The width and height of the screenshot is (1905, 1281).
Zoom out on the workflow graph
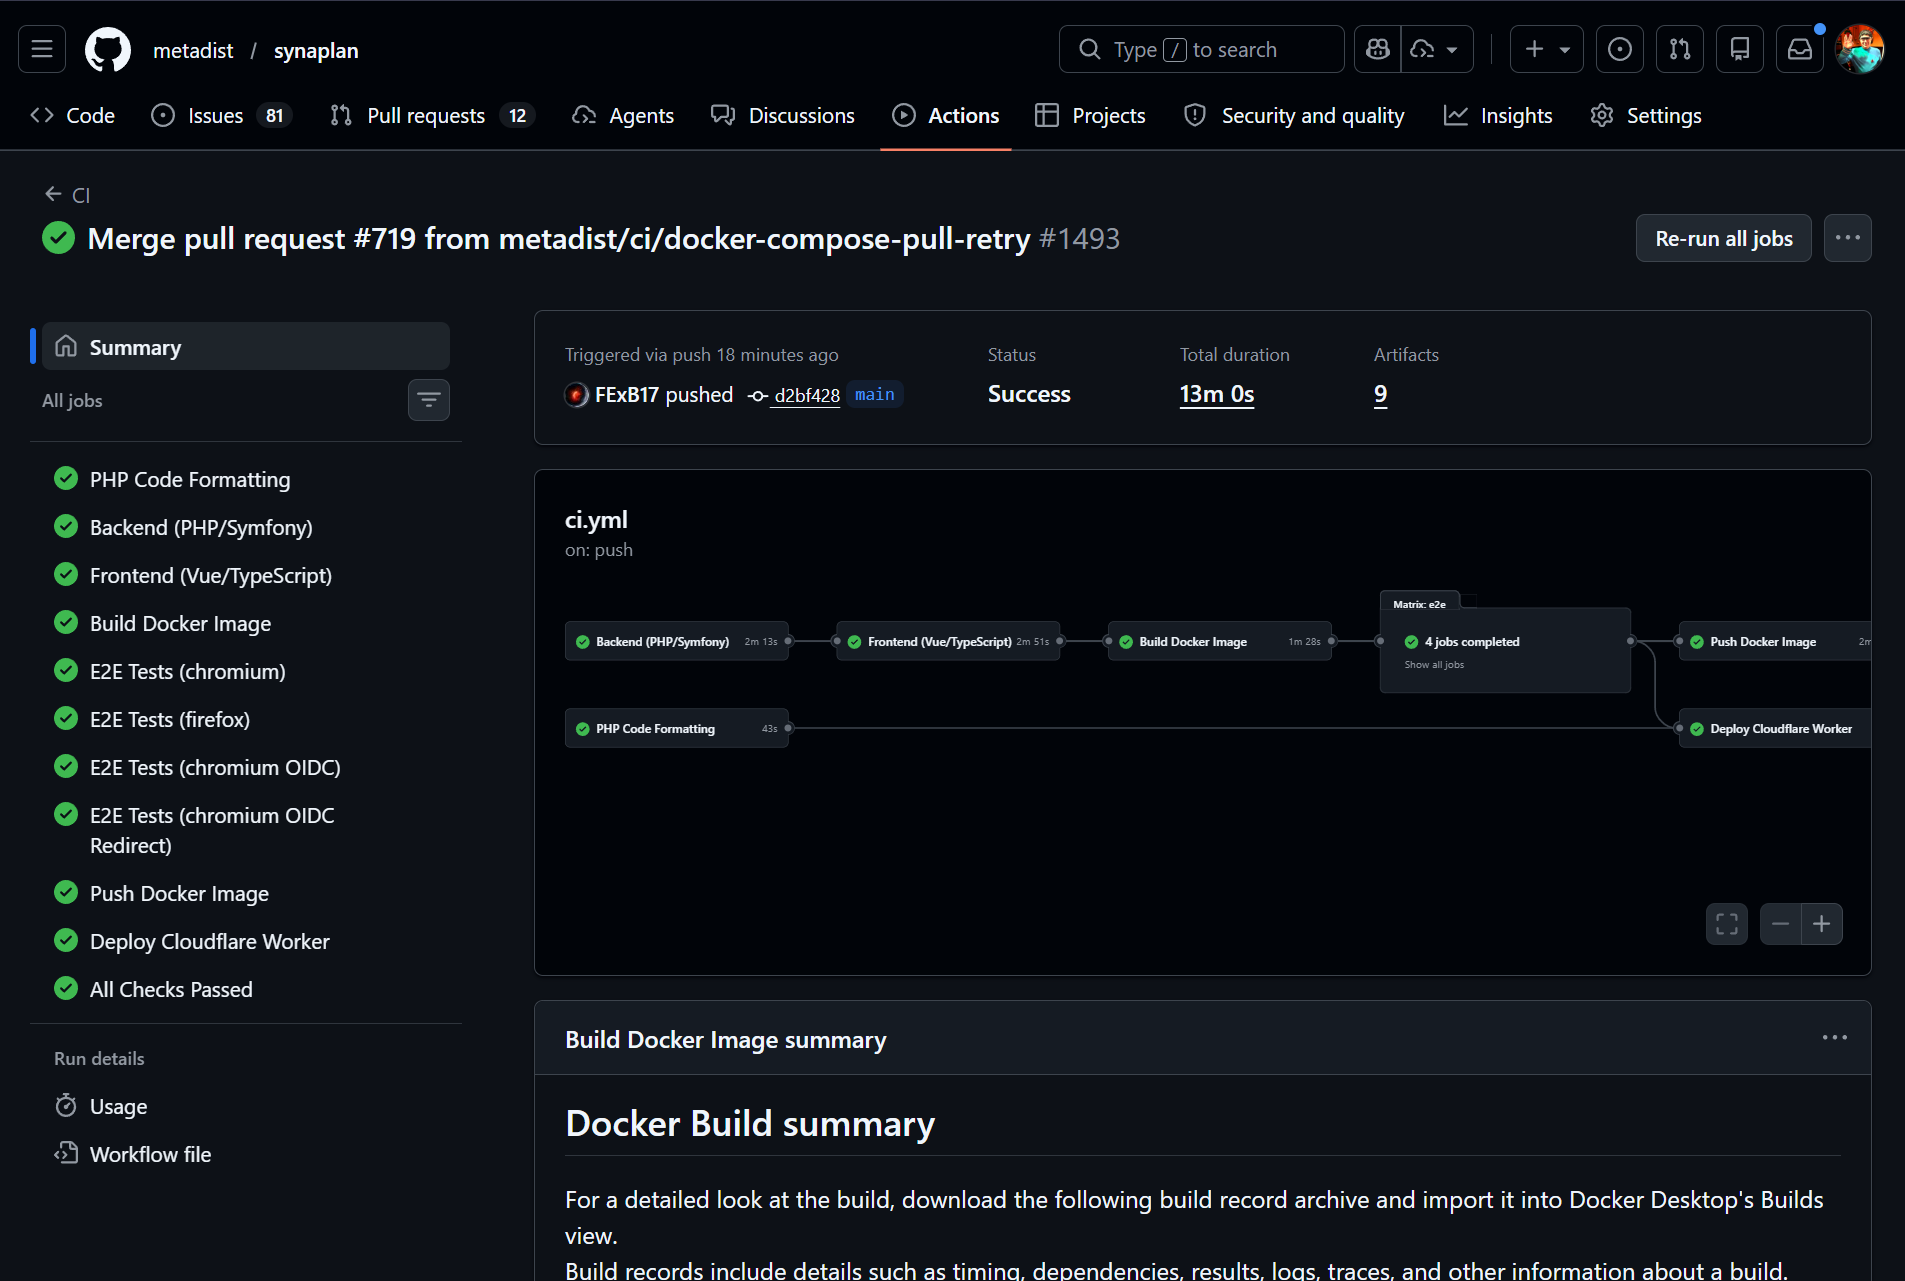(x=1780, y=924)
